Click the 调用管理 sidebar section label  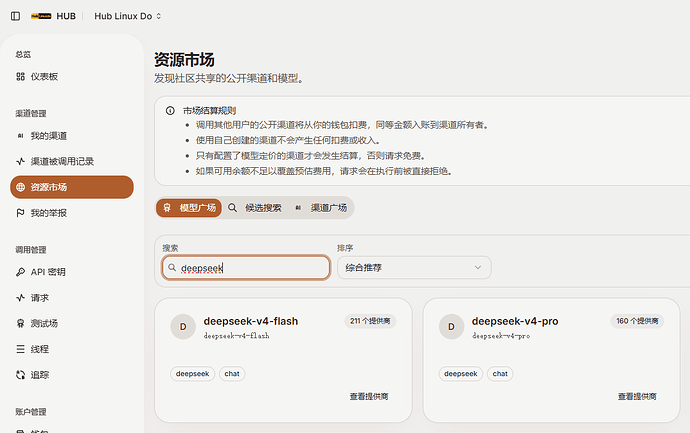[x=31, y=250]
